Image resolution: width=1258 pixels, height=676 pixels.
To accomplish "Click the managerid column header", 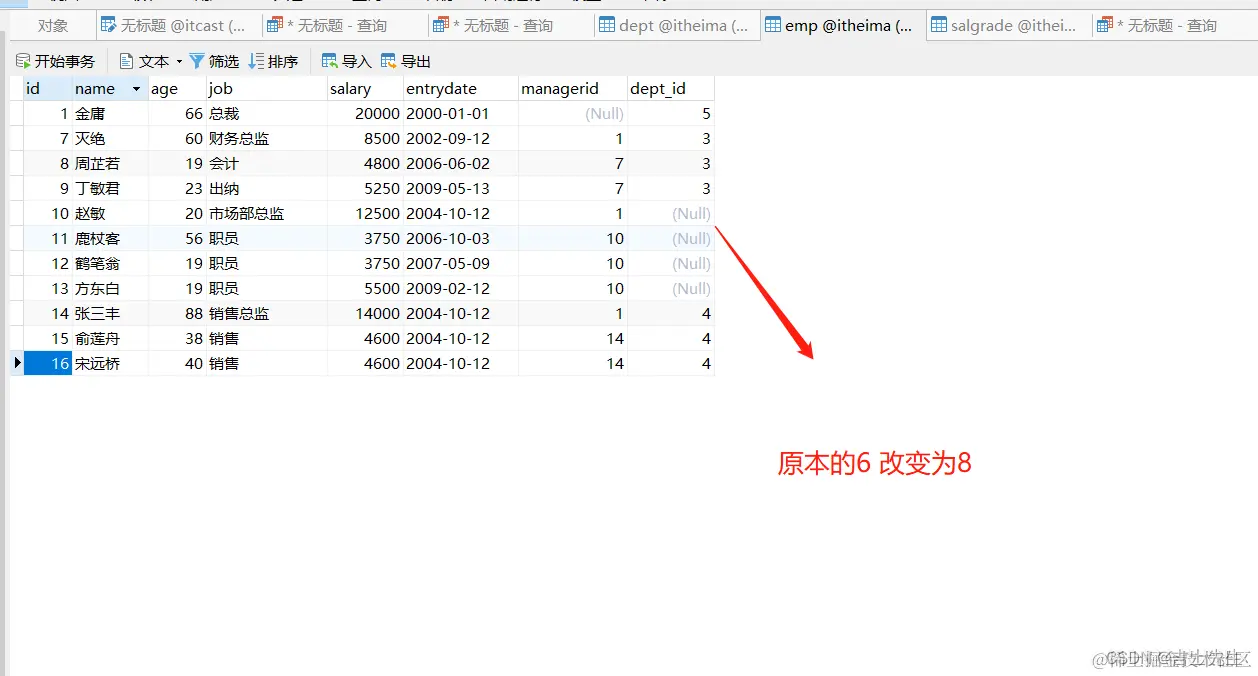I will click(x=573, y=89).
